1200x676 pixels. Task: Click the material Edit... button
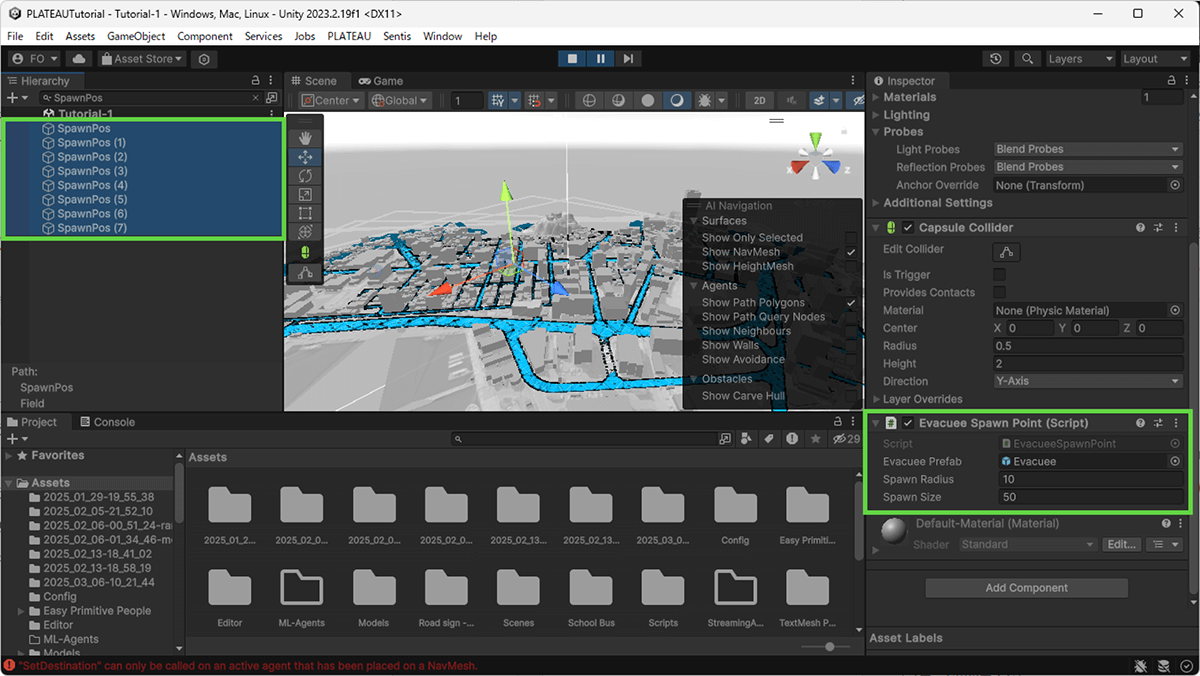coord(1120,545)
